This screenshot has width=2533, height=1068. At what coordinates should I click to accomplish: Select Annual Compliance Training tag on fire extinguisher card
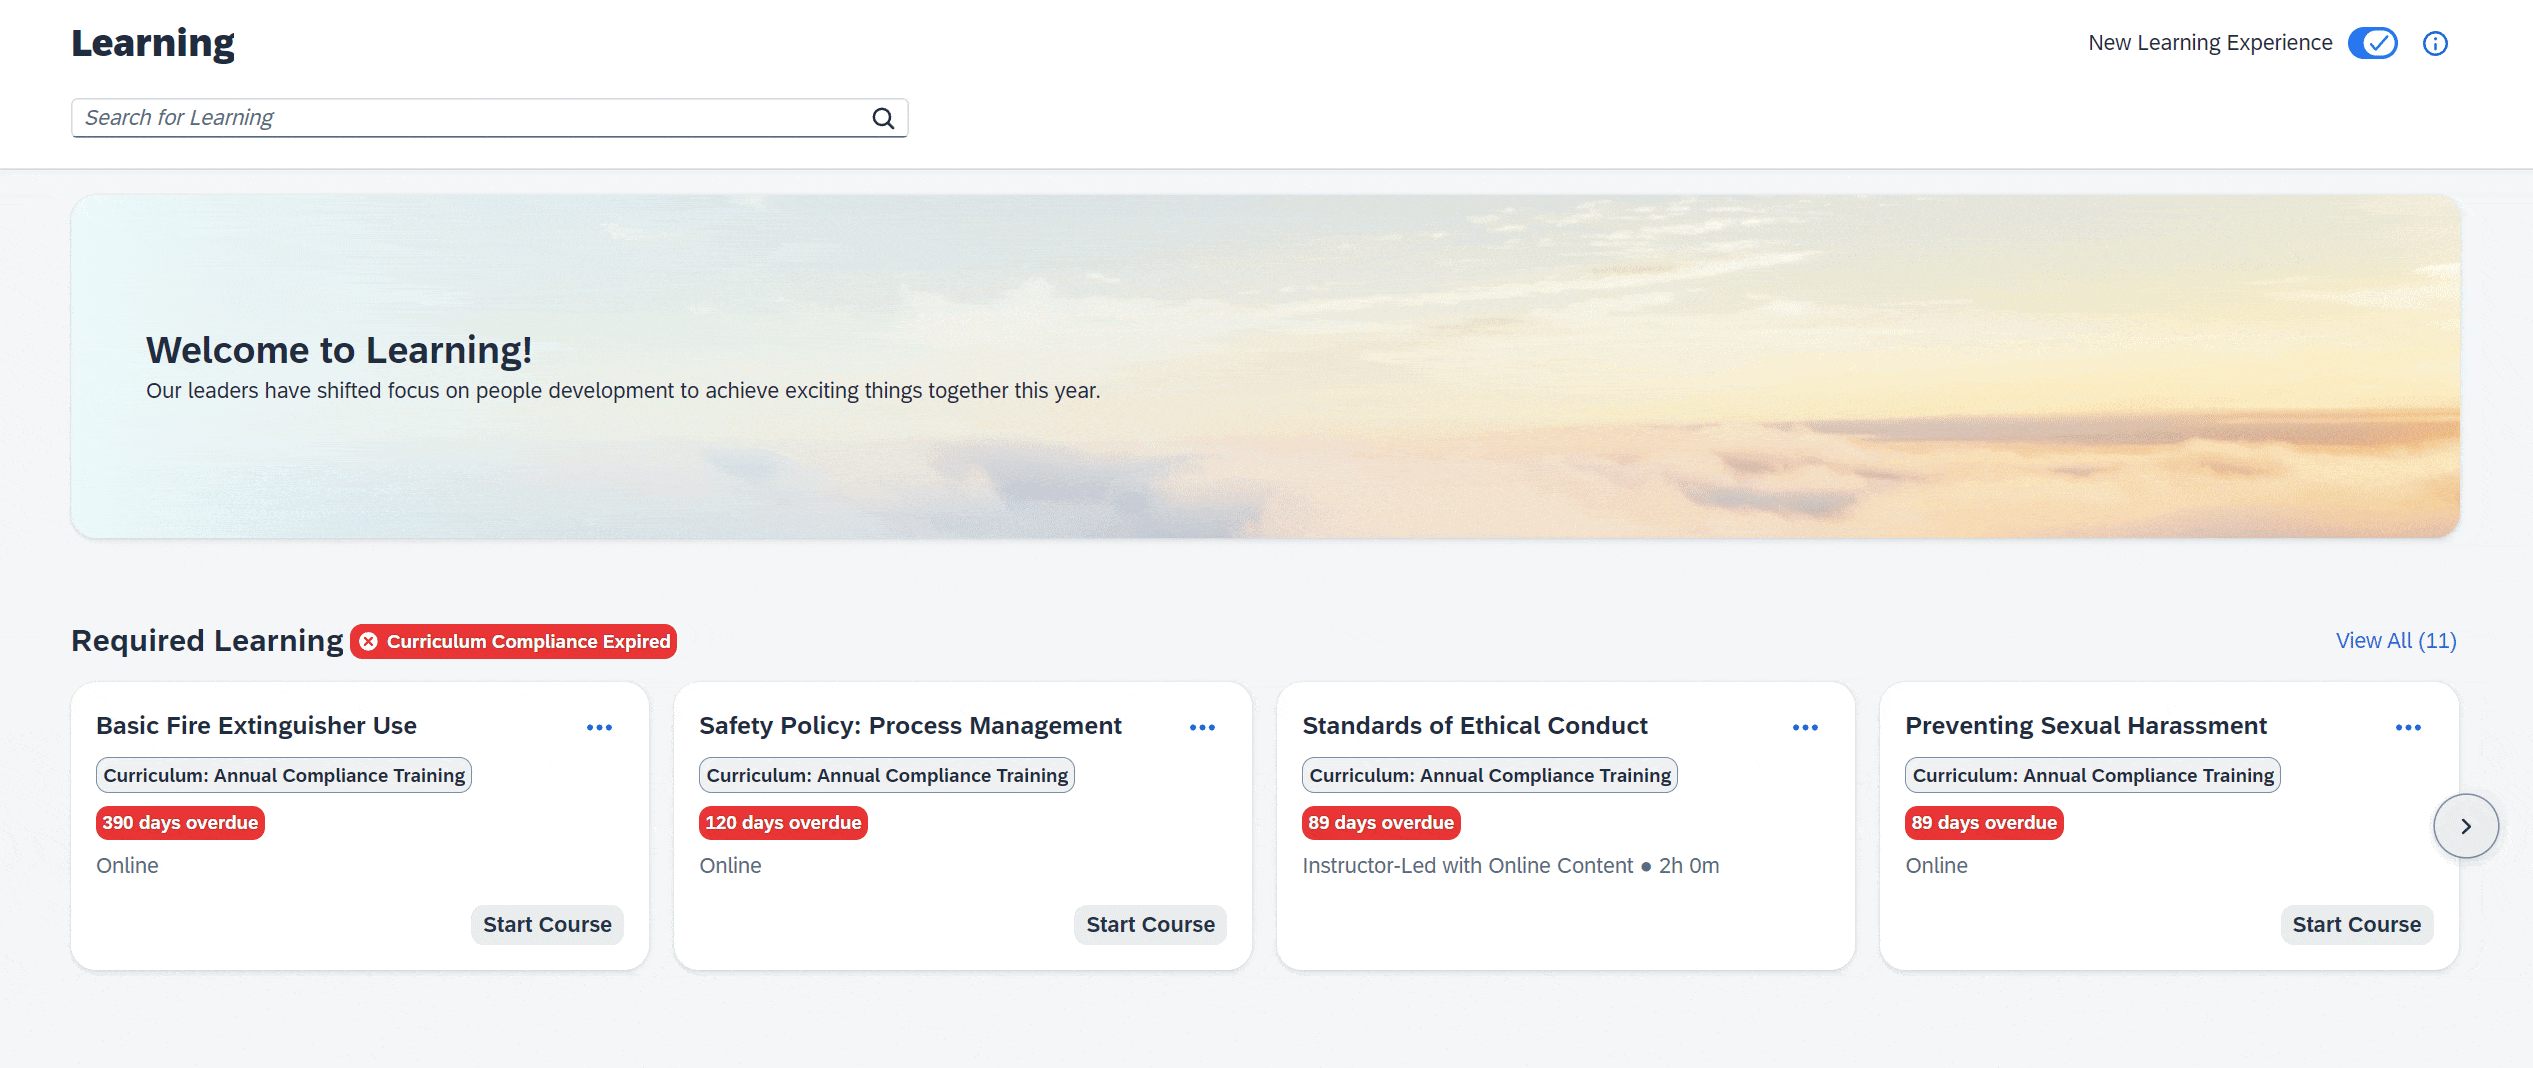(283, 774)
